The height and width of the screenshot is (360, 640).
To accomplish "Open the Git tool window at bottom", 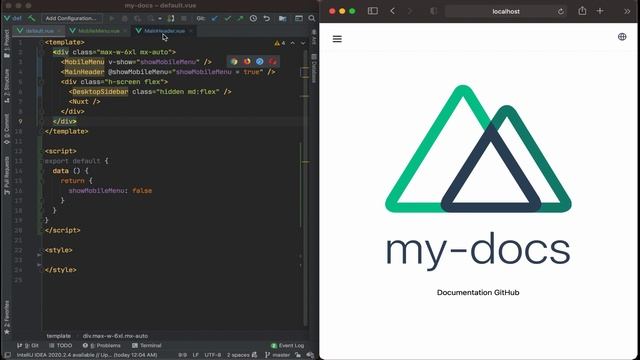I will (28, 345).
